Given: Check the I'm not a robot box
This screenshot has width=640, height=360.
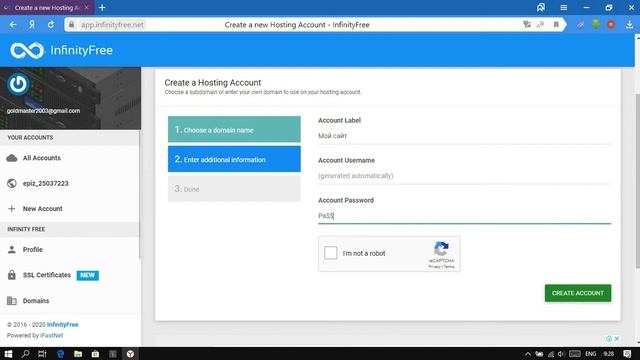Looking at the screenshot, I should coord(331,253).
